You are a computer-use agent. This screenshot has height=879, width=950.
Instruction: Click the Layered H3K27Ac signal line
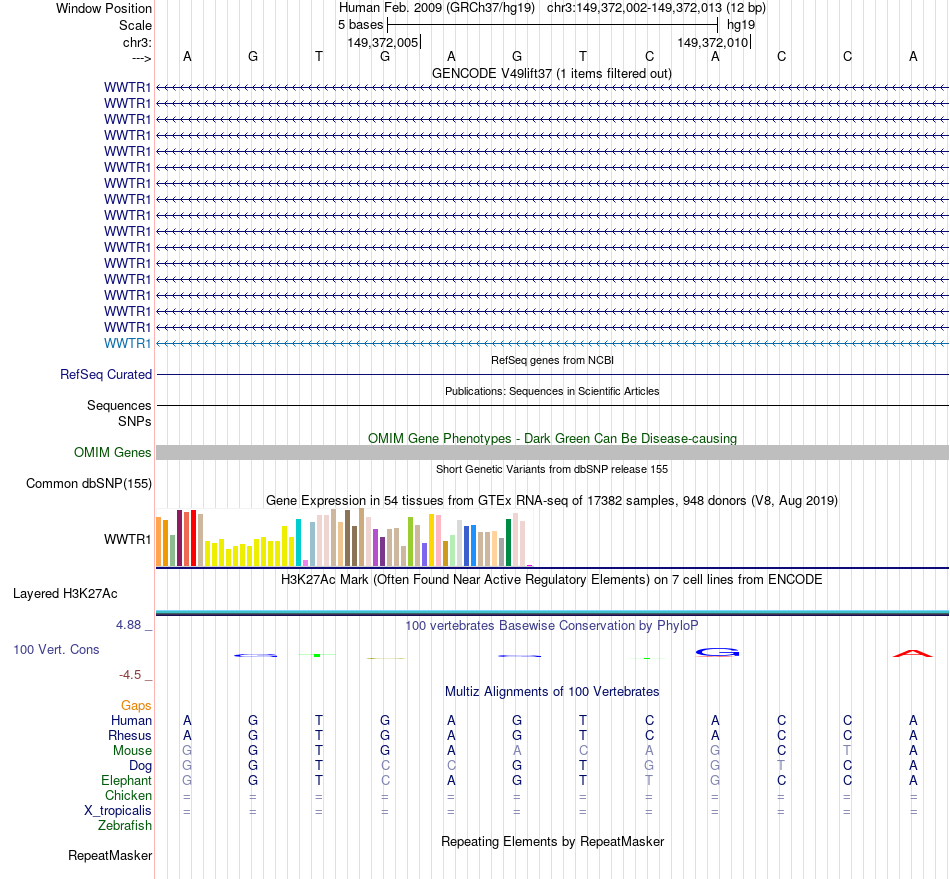[x=552, y=612]
